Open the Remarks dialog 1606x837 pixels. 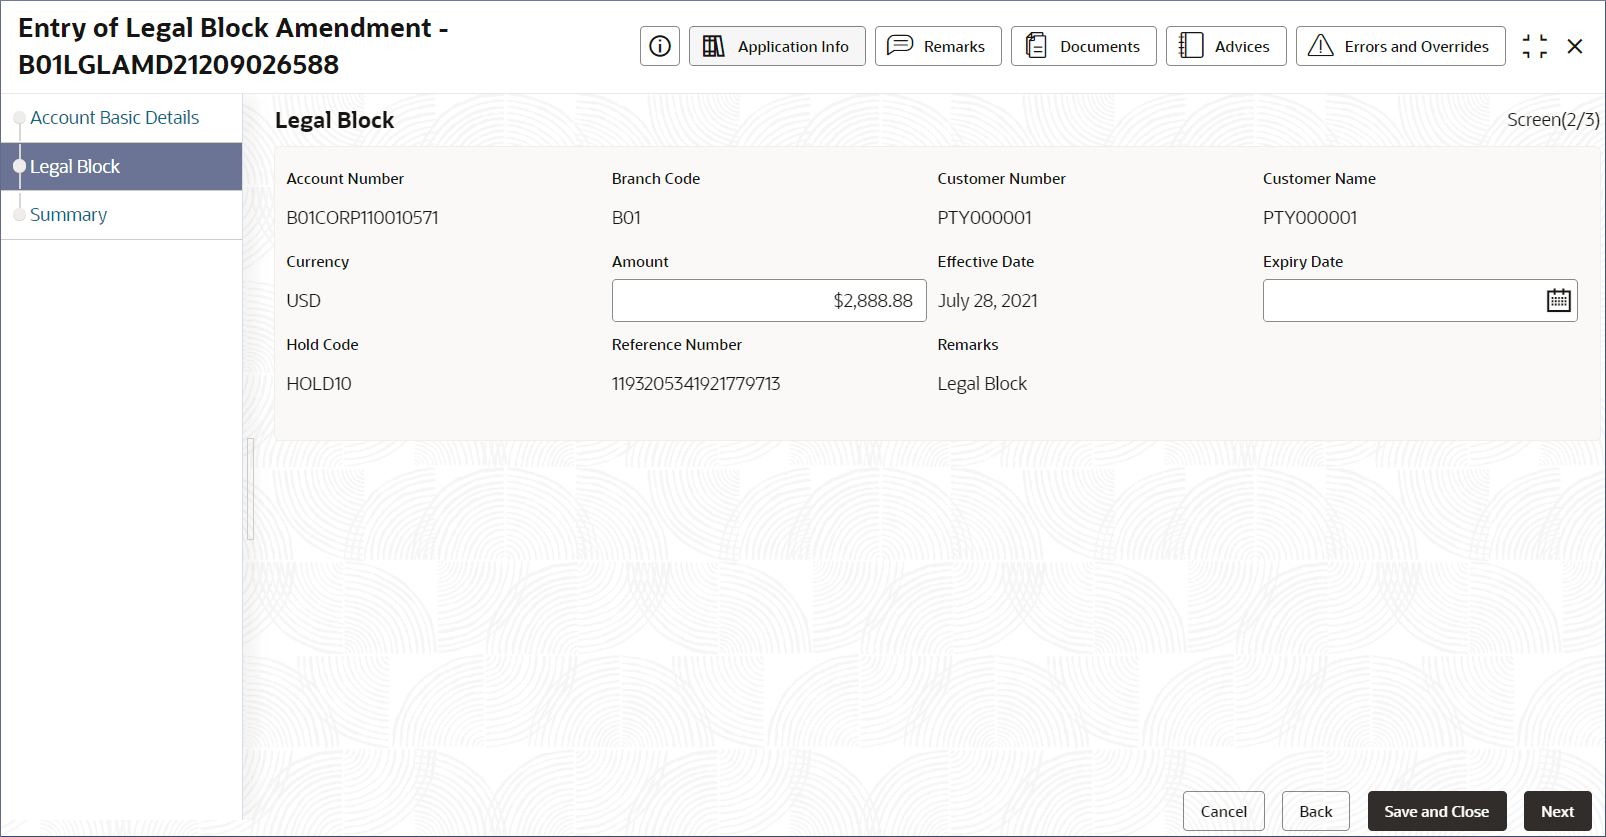[x=938, y=46]
